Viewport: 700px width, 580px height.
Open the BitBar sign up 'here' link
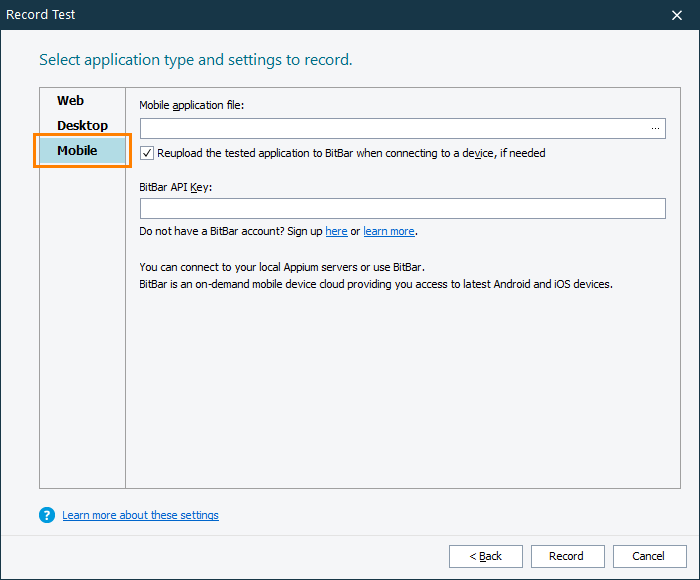(x=336, y=231)
